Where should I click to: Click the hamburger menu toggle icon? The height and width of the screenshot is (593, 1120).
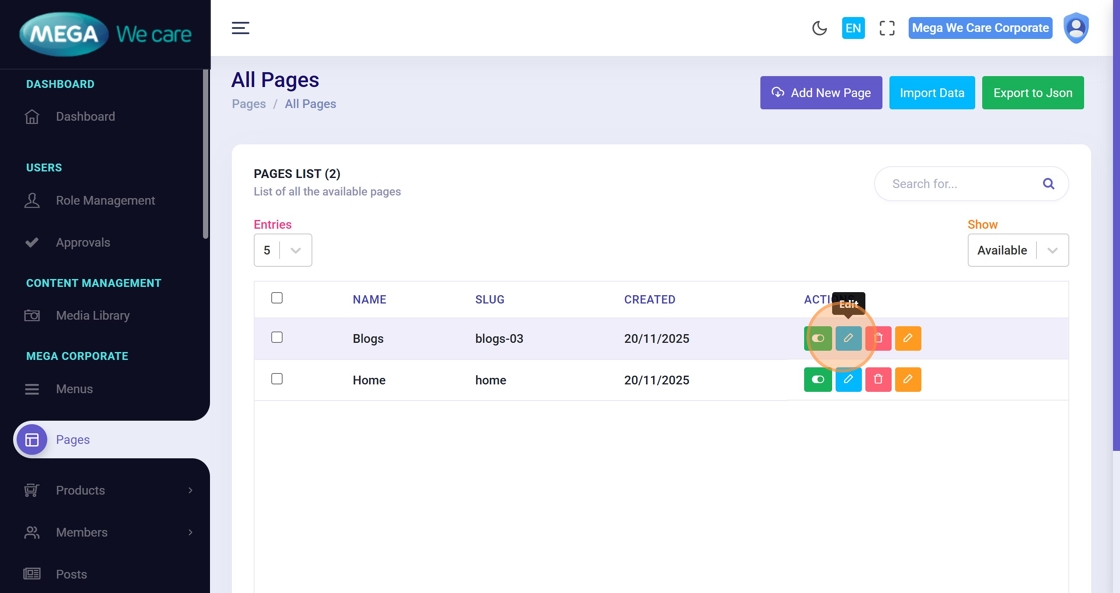click(x=240, y=28)
